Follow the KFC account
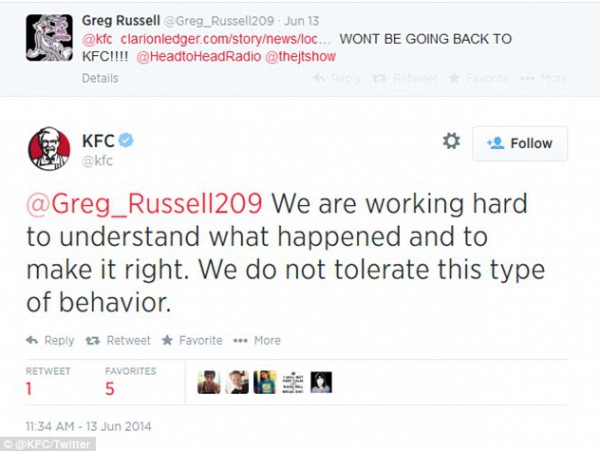 (520, 143)
